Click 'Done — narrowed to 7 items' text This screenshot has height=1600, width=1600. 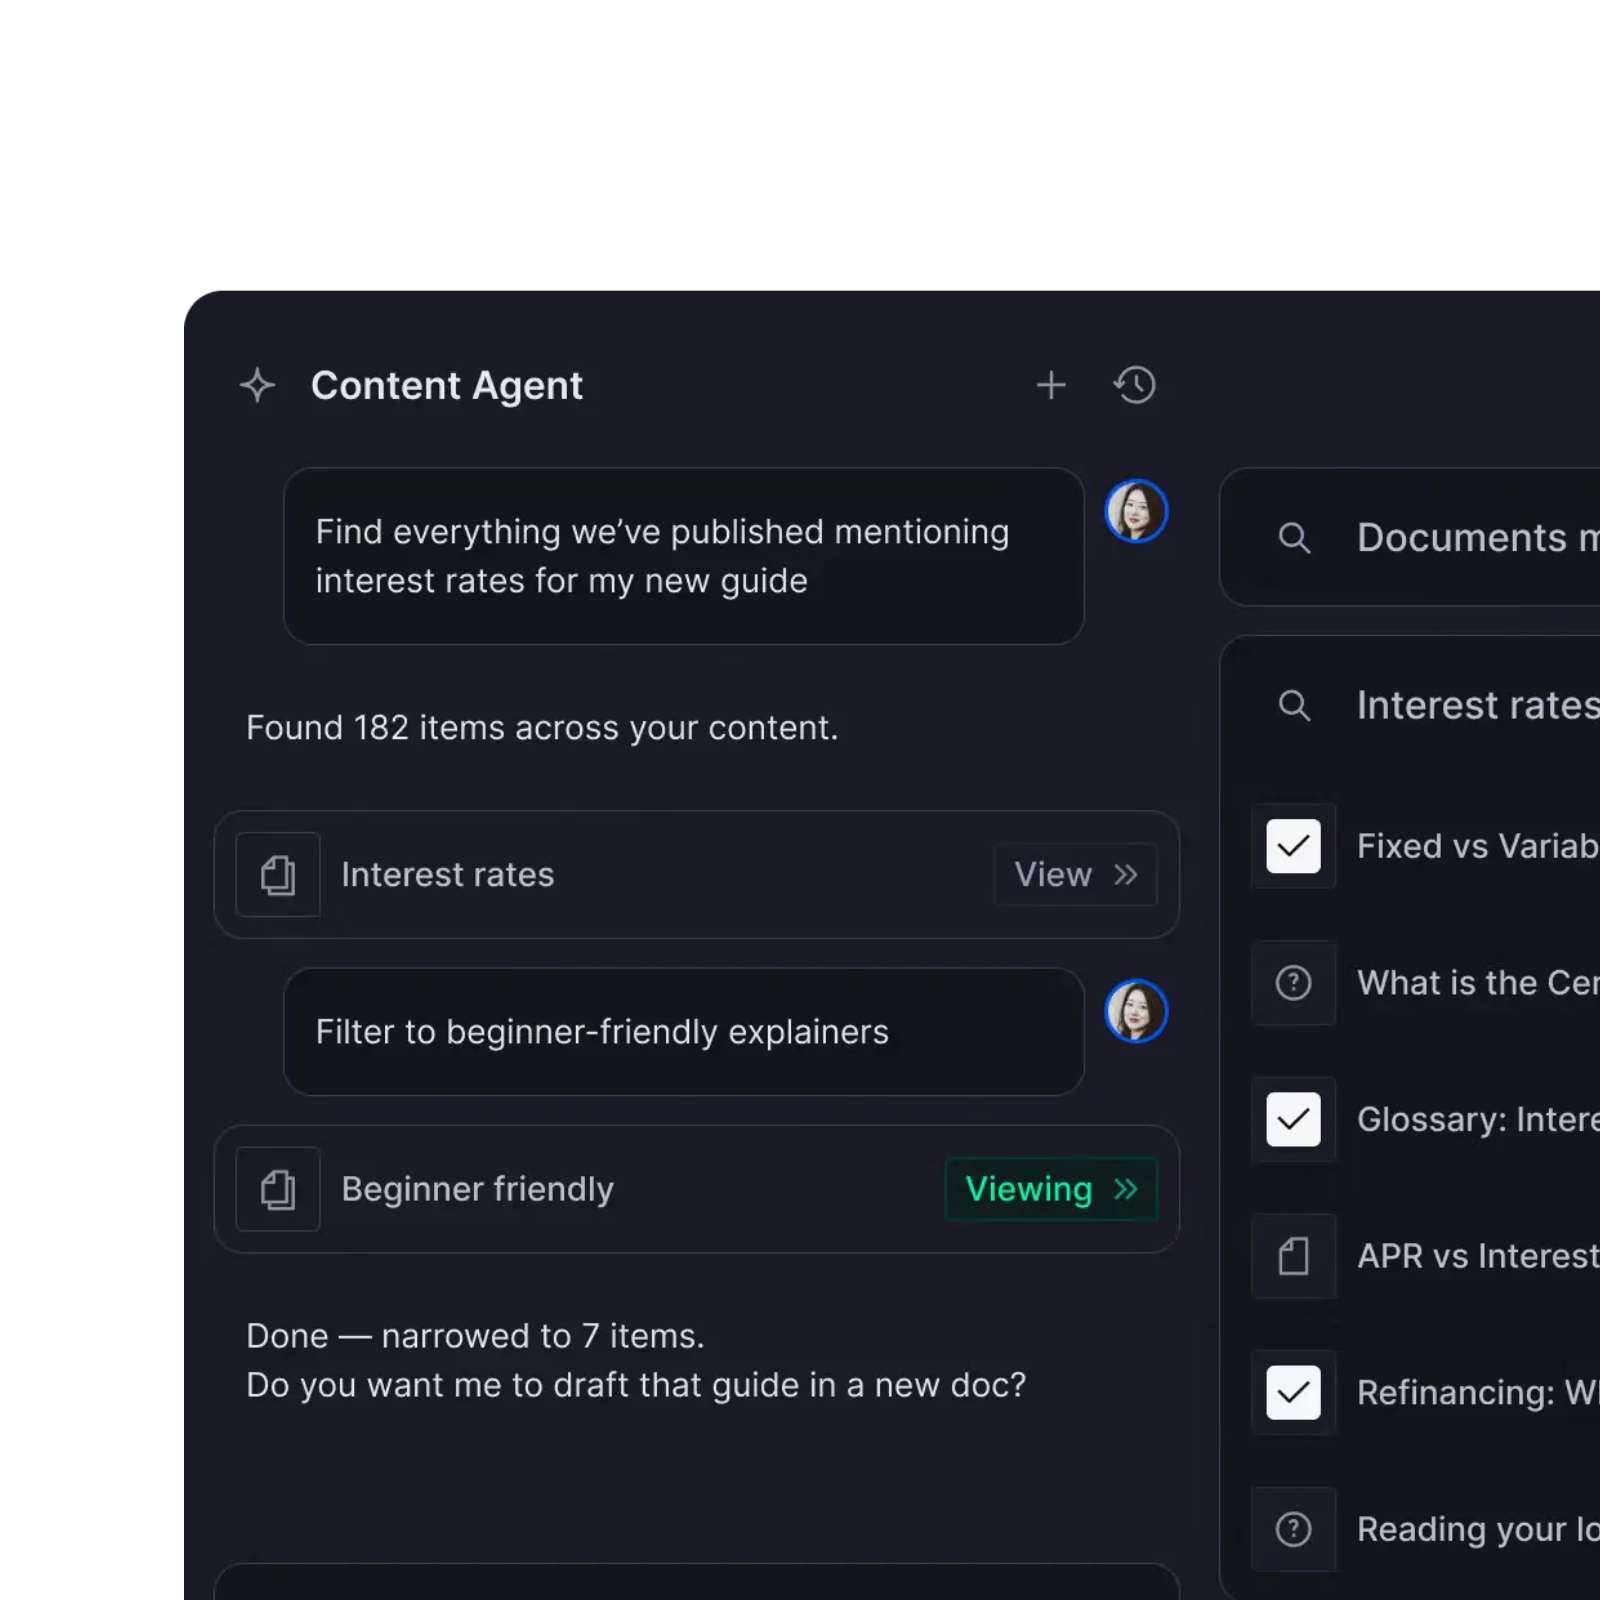(475, 1336)
